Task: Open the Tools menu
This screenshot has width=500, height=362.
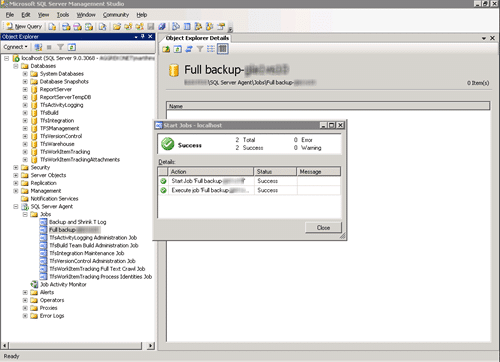Action: click(63, 15)
